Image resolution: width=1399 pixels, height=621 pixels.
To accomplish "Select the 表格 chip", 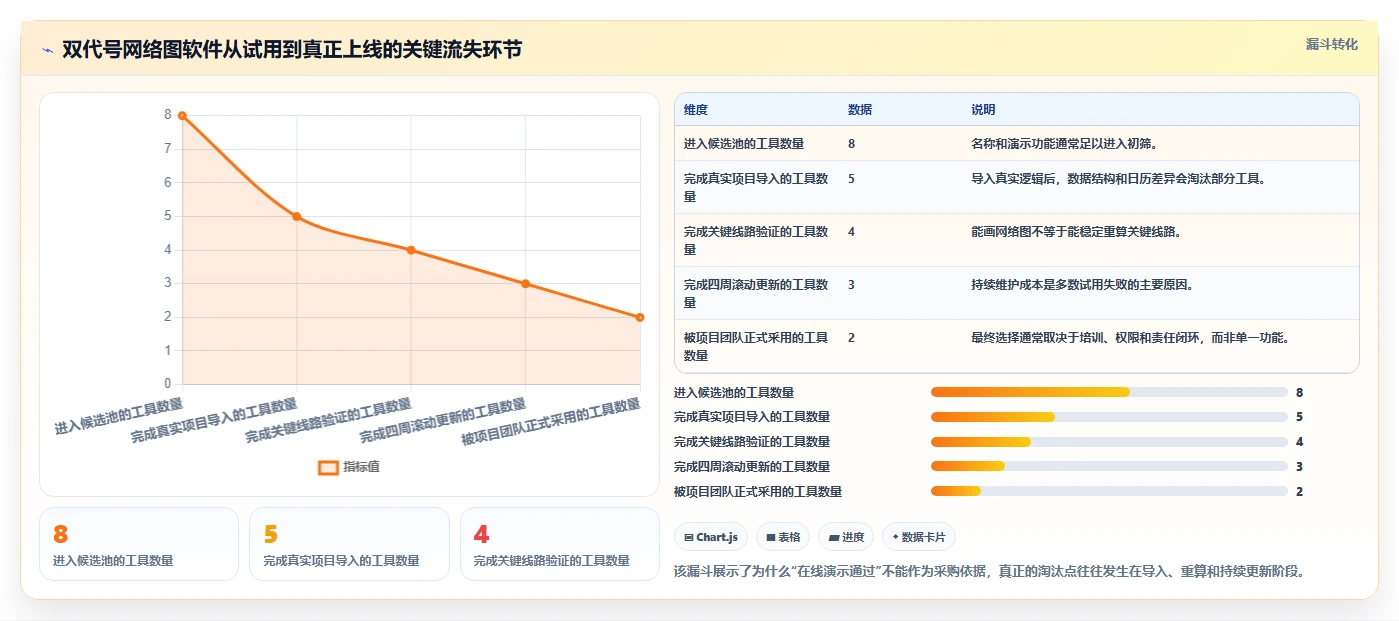I will coord(782,537).
